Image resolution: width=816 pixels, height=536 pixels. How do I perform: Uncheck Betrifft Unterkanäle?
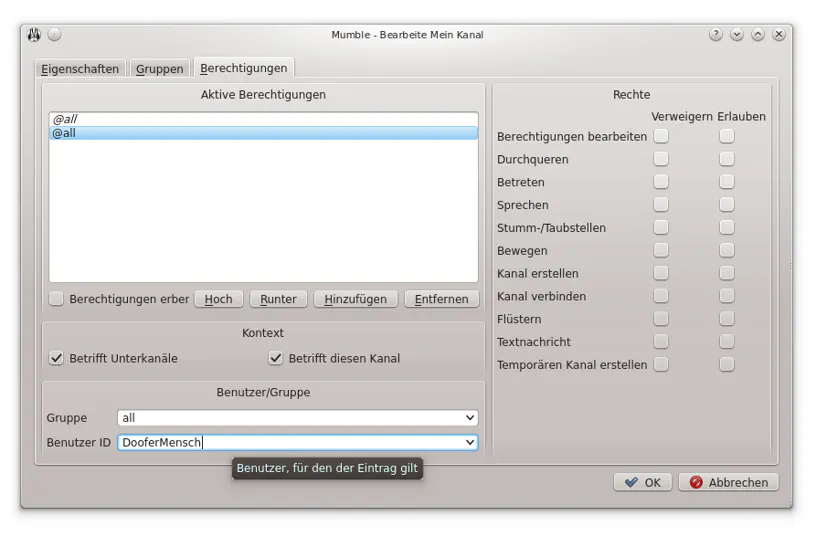(56, 358)
